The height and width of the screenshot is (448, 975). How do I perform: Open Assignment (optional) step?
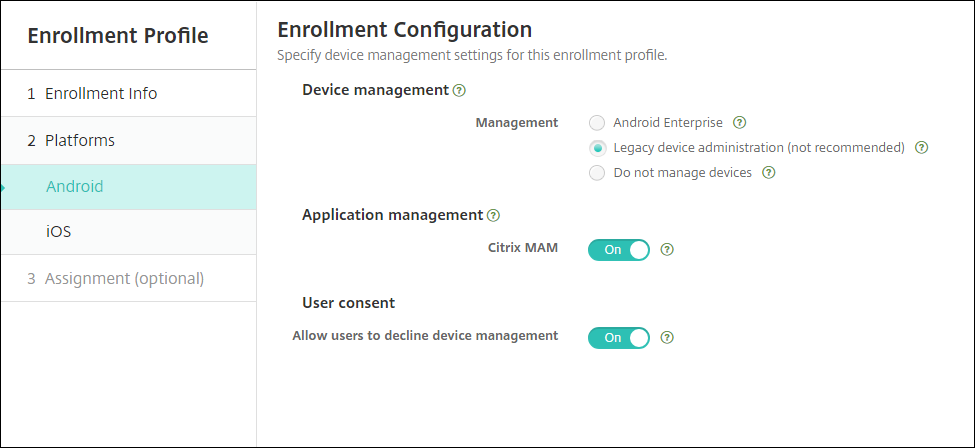115,278
